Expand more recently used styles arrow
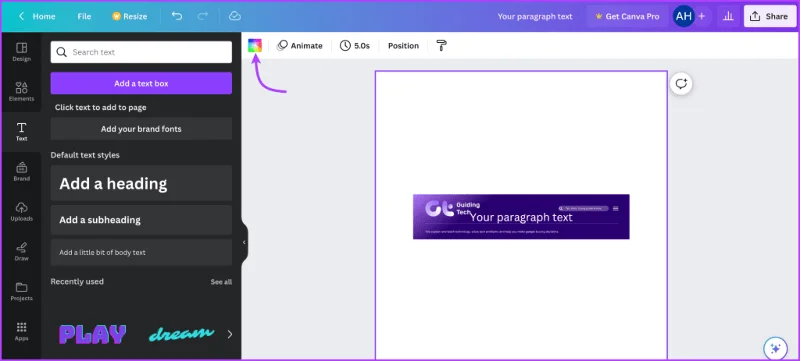800x361 pixels. tap(230, 334)
